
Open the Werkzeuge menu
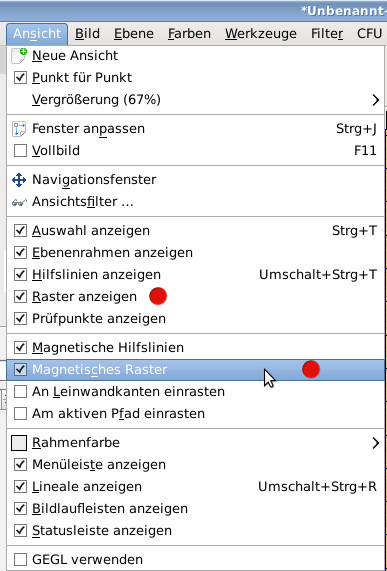pos(261,34)
